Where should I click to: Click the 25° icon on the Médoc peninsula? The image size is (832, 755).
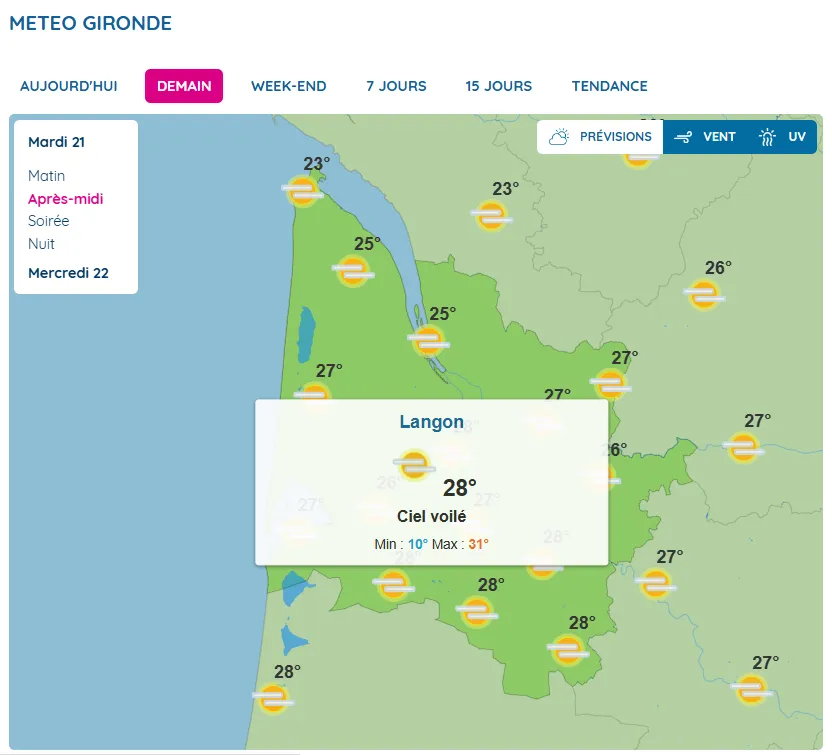pyautogui.click(x=353, y=271)
